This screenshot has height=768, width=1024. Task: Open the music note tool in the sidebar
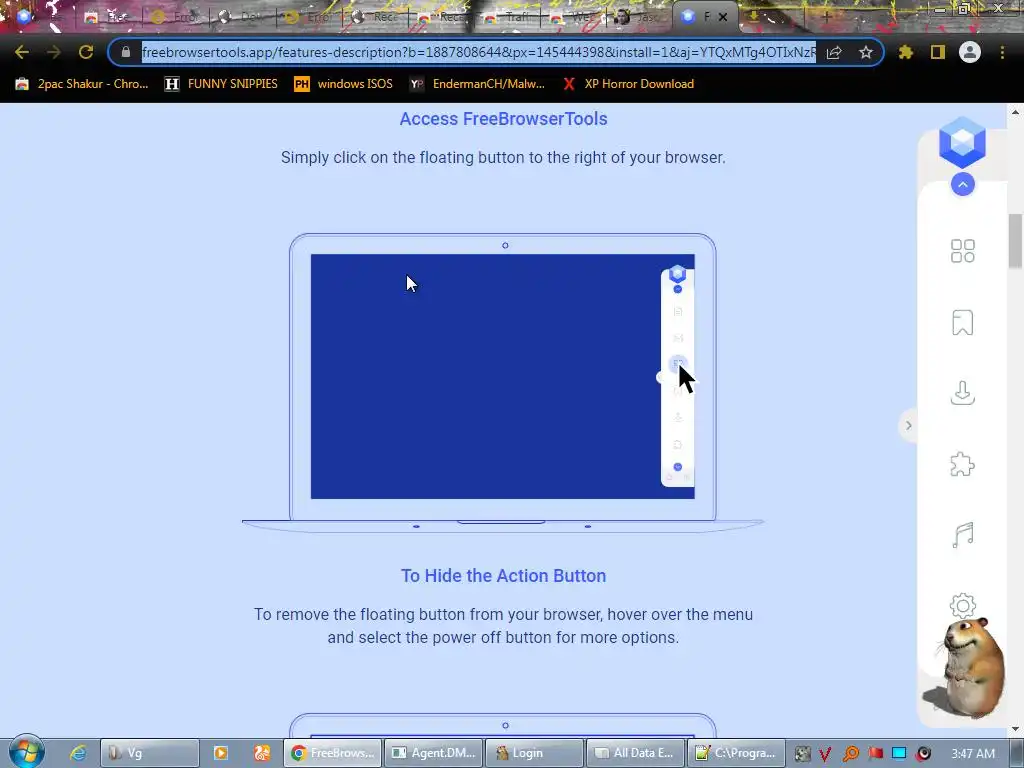(x=963, y=535)
